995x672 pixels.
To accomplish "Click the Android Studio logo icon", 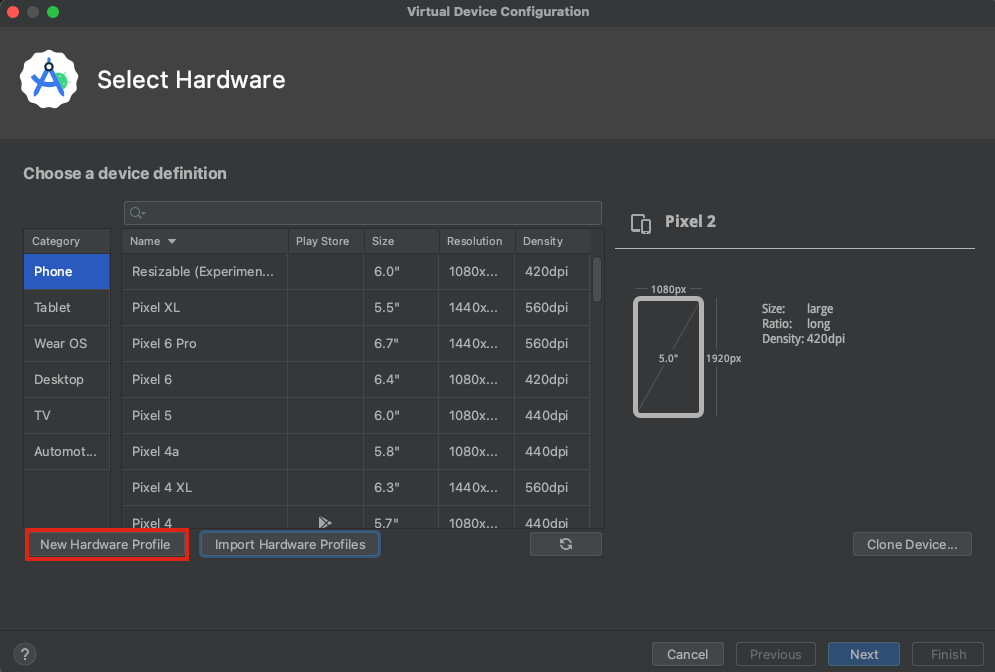I will (x=49, y=79).
